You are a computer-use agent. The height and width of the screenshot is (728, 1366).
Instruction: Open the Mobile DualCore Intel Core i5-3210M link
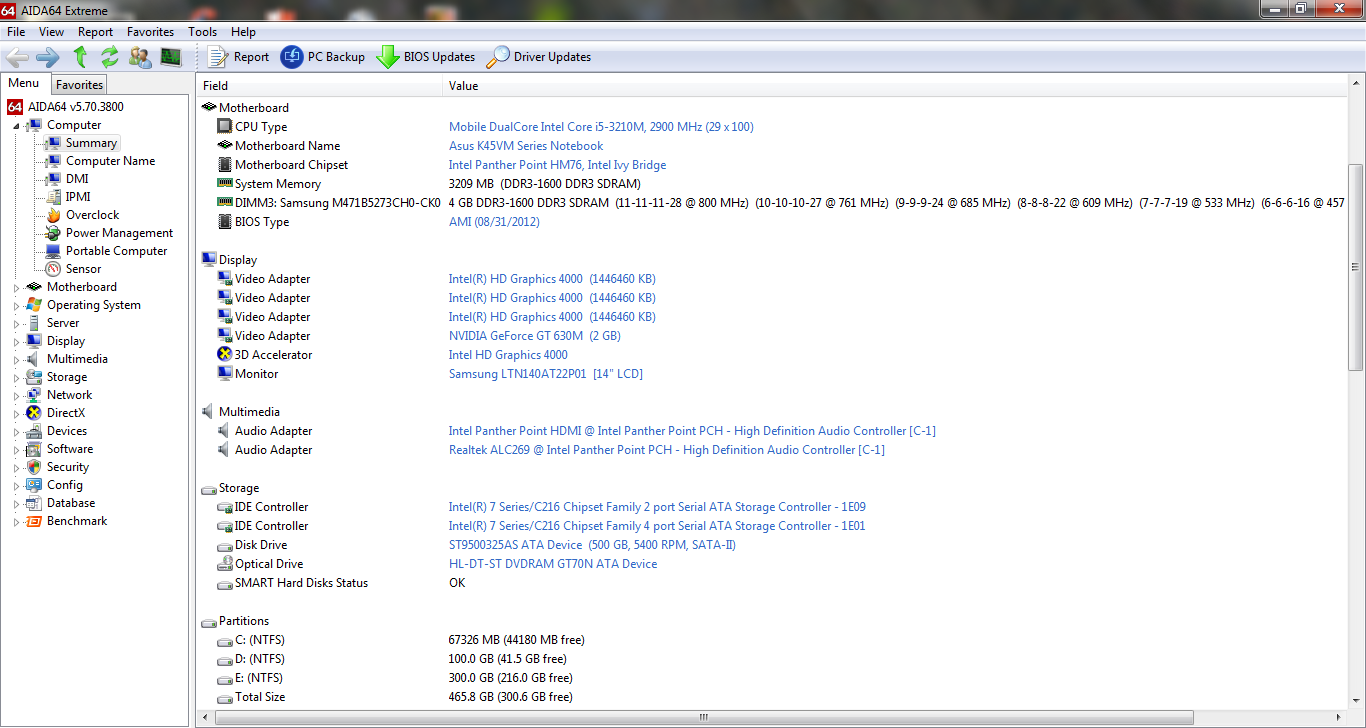(x=601, y=127)
